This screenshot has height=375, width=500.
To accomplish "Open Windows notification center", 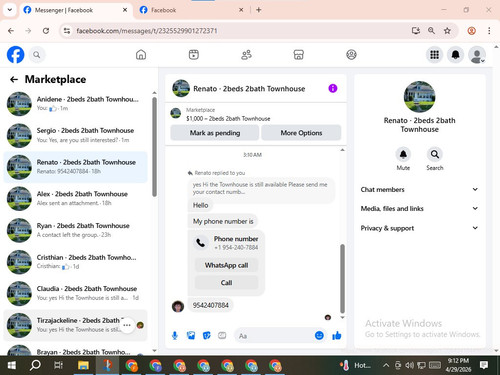I will [x=483, y=365].
